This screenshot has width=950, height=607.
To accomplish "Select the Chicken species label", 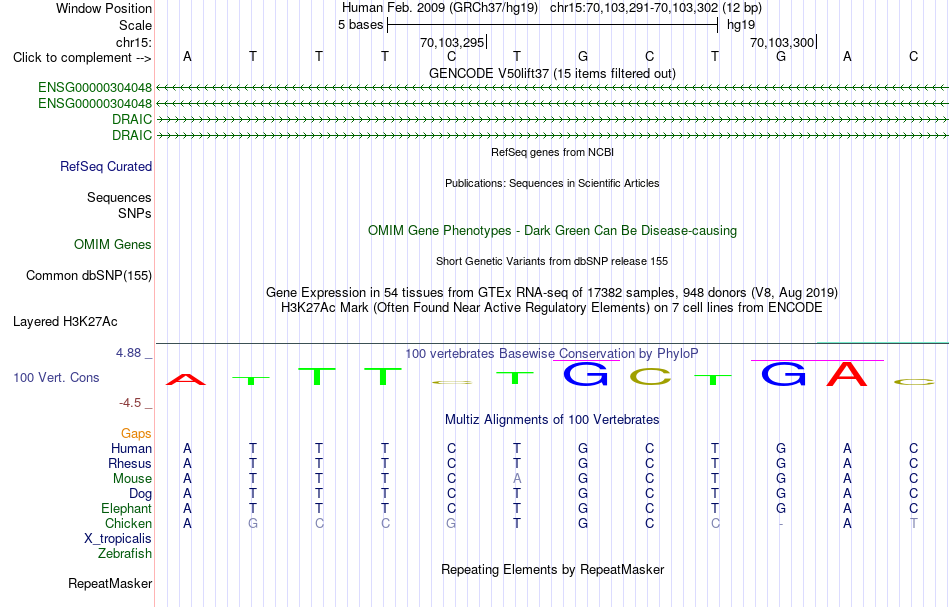I will point(128,523).
